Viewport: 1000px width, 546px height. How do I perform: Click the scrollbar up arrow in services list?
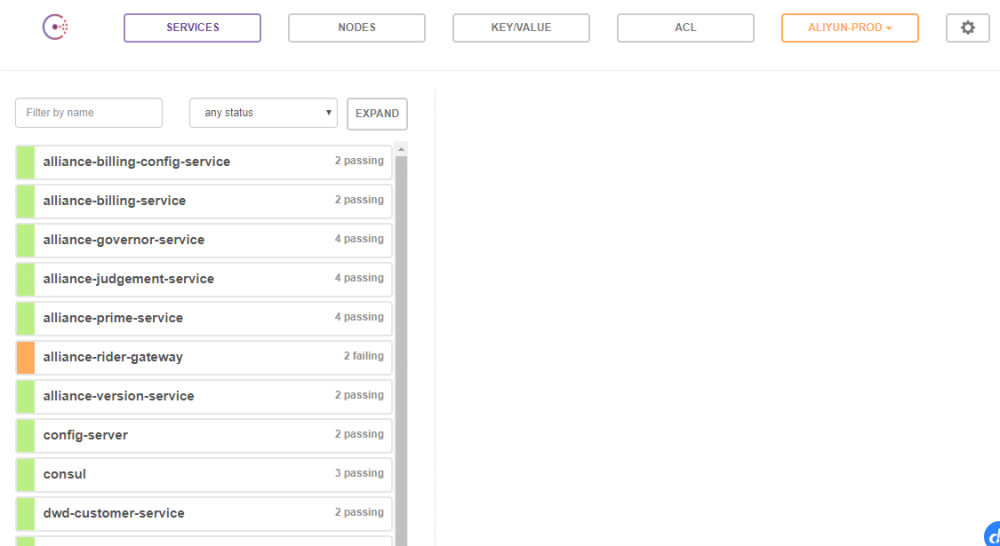[x=401, y=150]
